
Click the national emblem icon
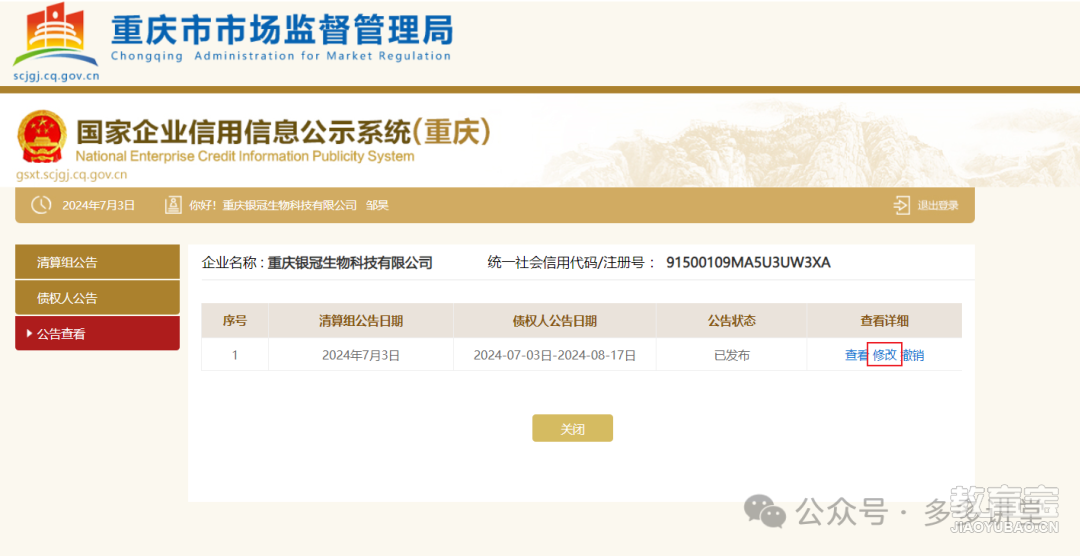(x=42, y=136)
